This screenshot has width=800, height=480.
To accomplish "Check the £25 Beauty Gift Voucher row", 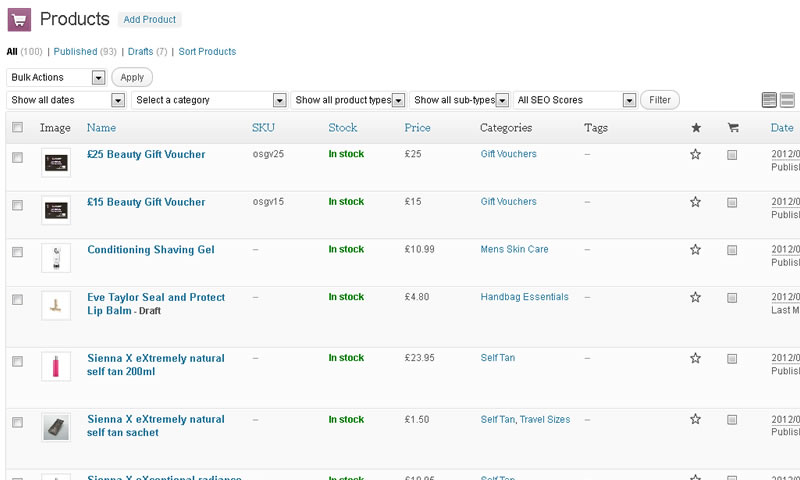I will point(17,158).
